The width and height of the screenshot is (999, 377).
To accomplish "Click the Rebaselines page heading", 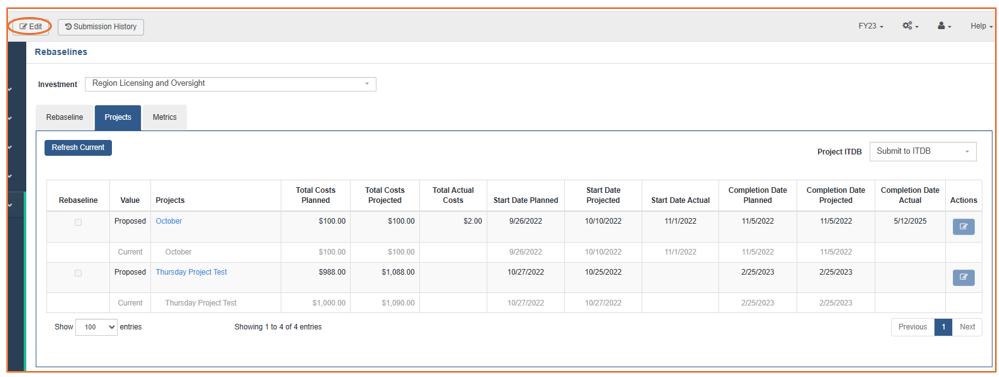I will pyautogui.click(x=61, y=52).
